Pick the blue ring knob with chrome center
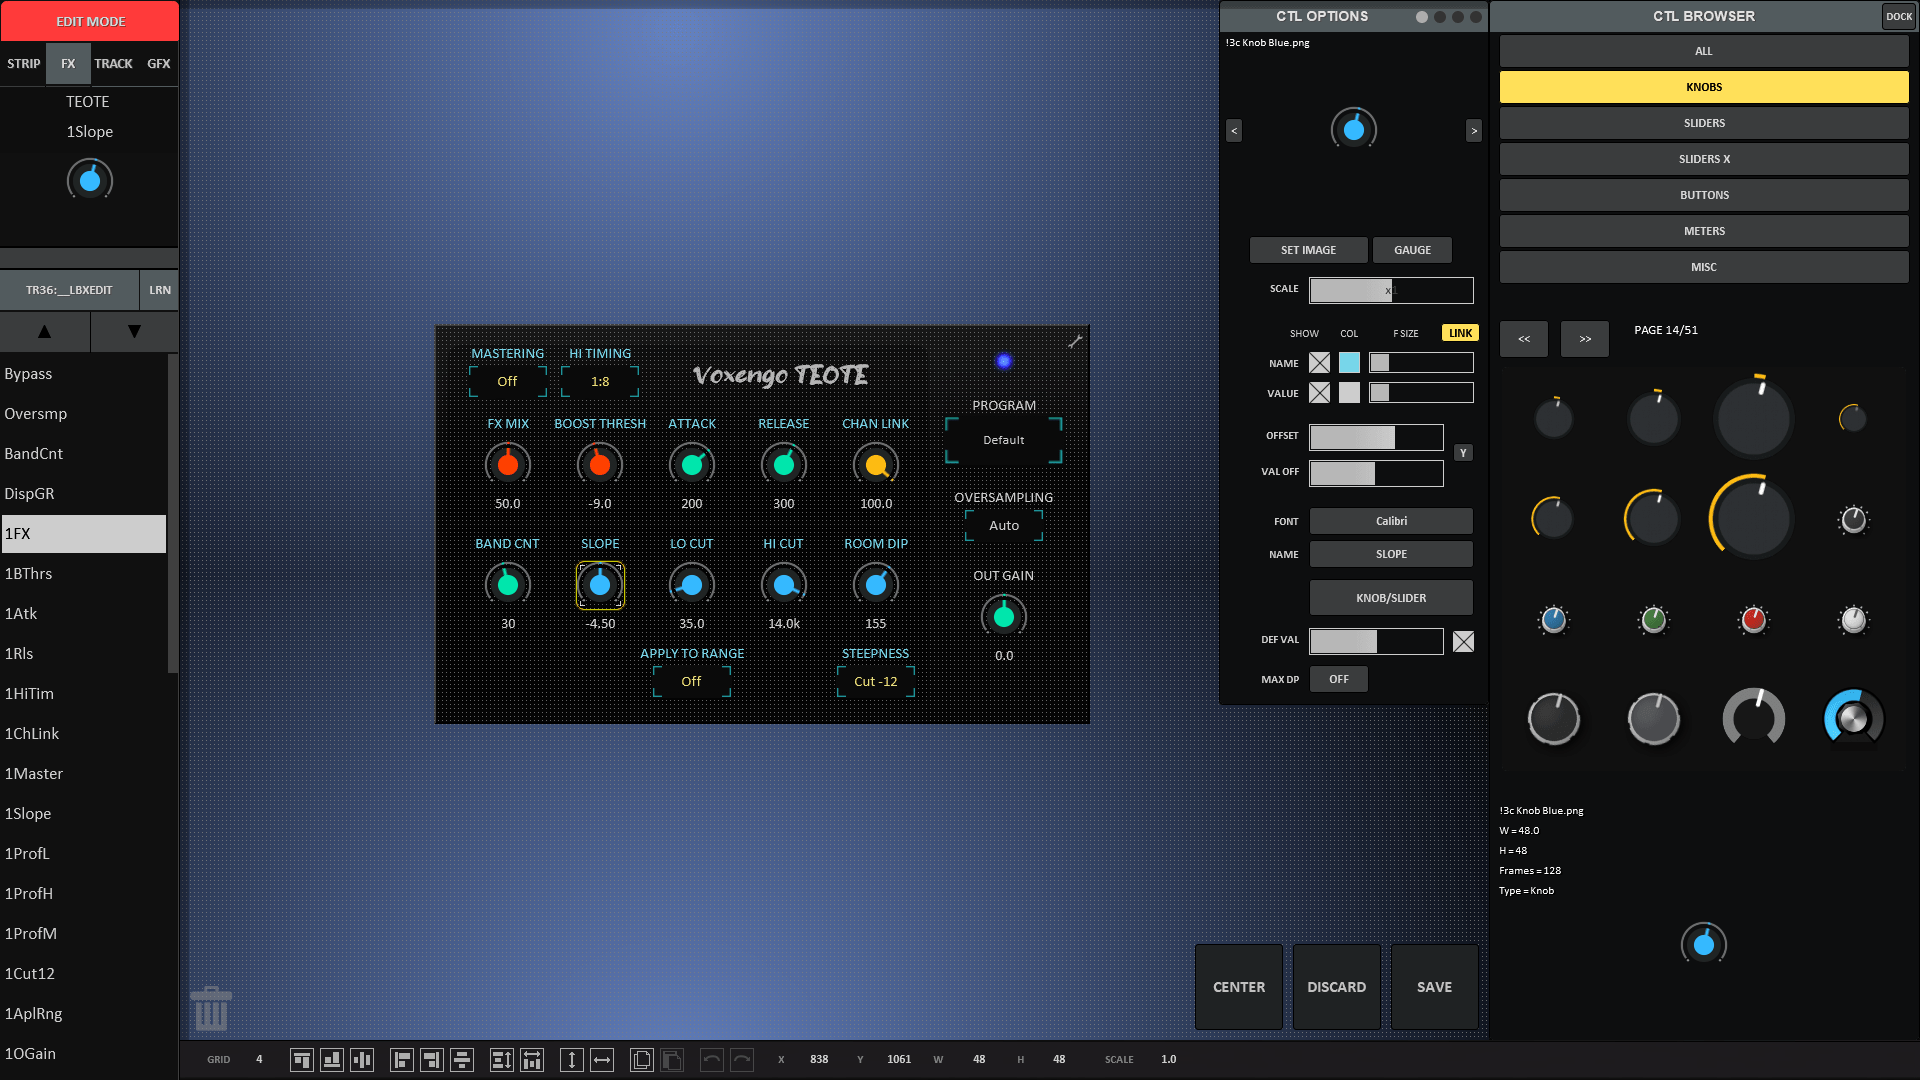Screen dimensions: 1920x1080 click(x=1853, y=718)
